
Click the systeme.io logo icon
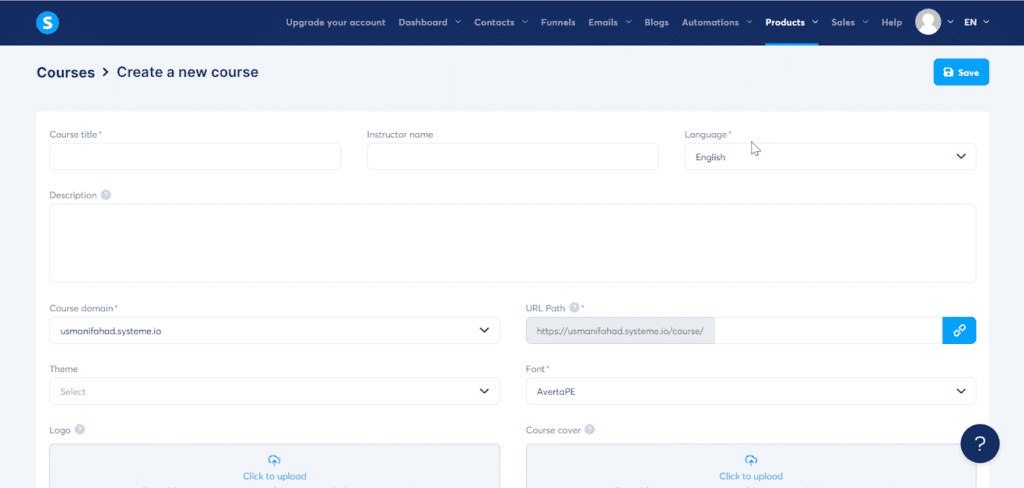(x=48, y=23)
